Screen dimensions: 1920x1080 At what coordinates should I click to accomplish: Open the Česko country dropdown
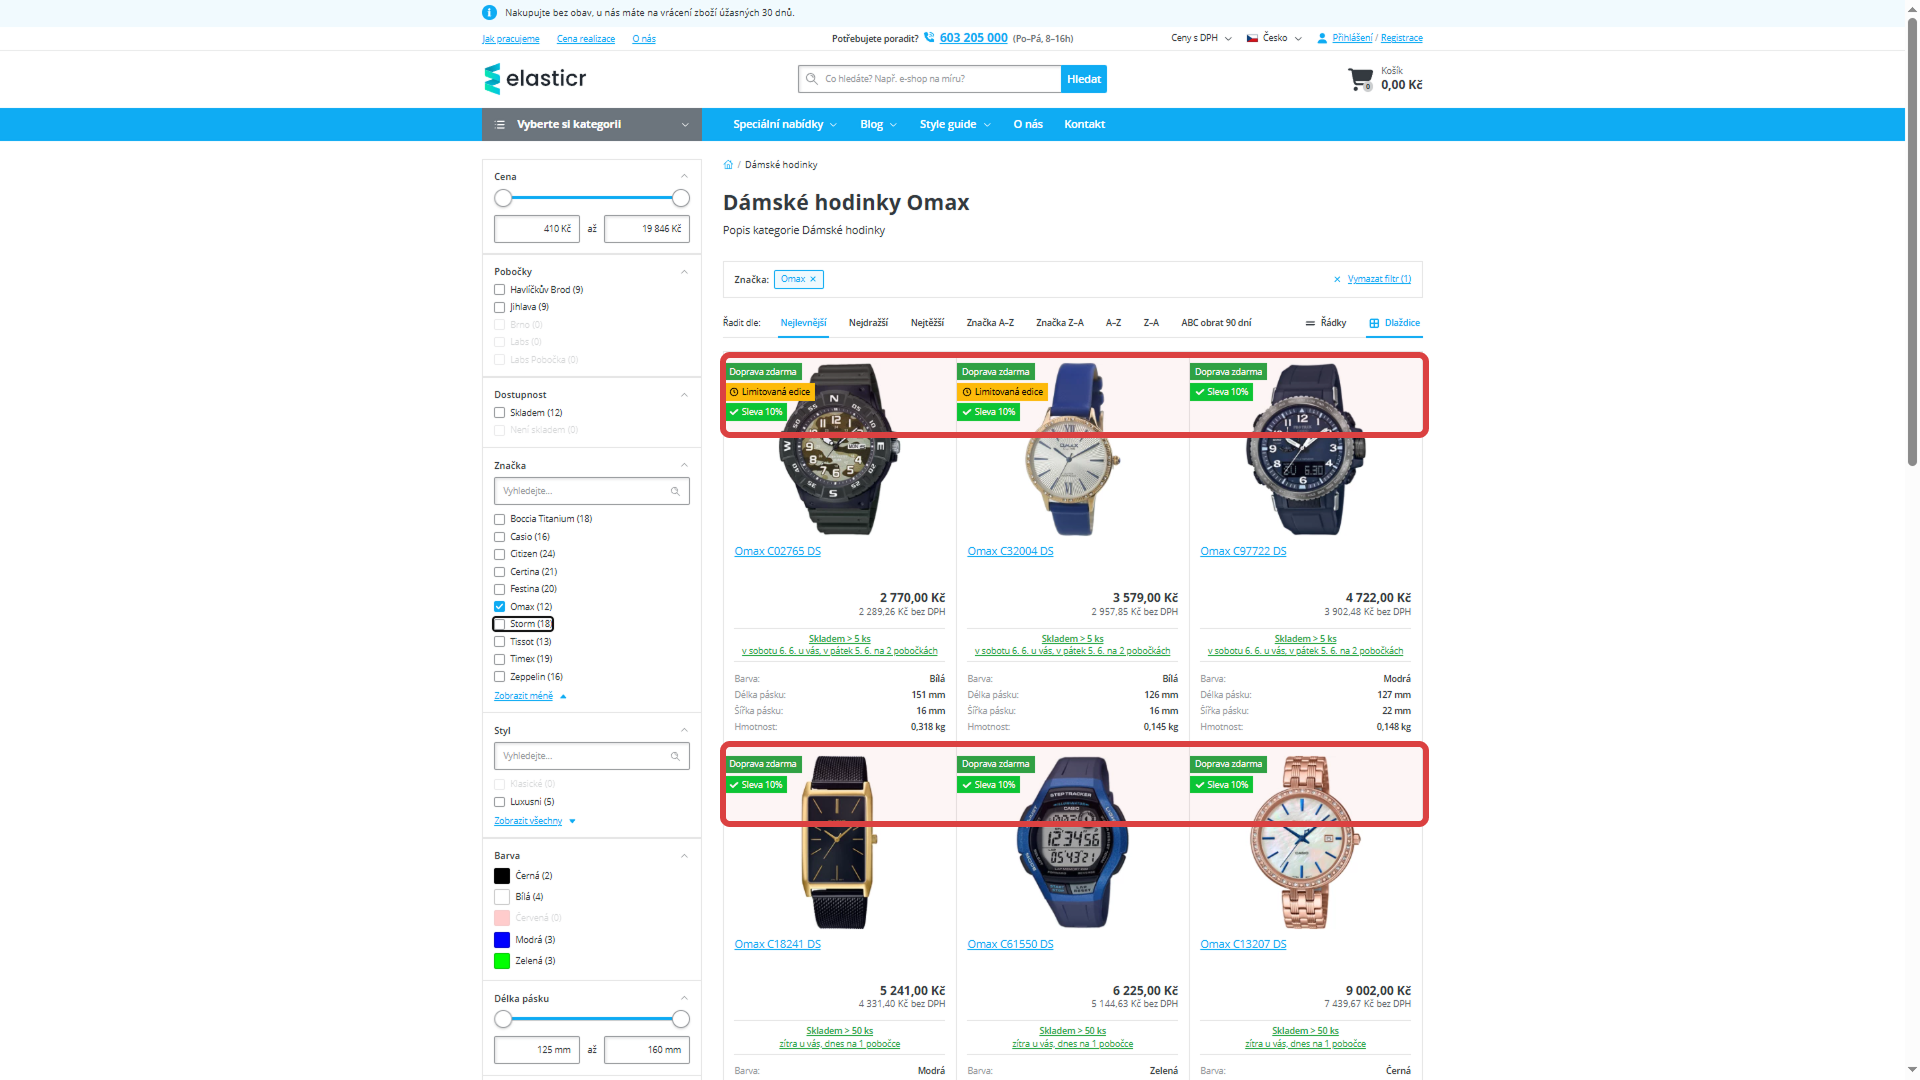tap(1274, 38)
